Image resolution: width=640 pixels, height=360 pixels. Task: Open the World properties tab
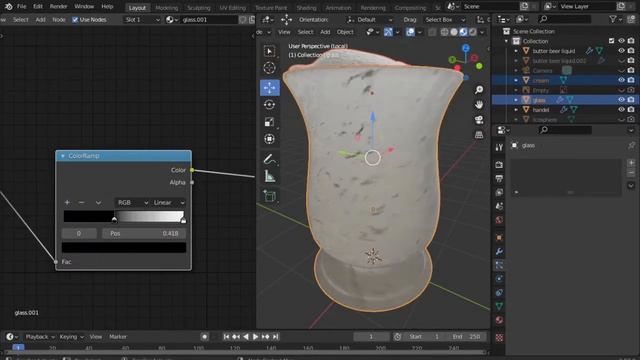(499, 220)
